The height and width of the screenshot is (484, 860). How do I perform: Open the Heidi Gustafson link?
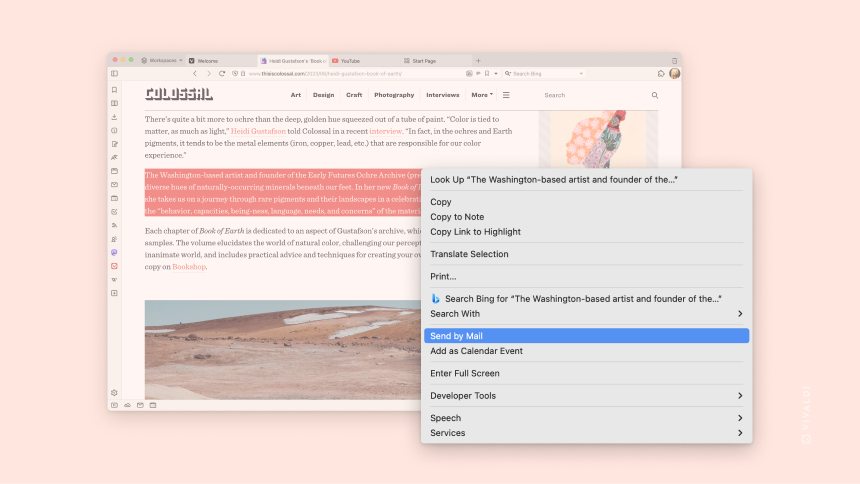[258, 131]
